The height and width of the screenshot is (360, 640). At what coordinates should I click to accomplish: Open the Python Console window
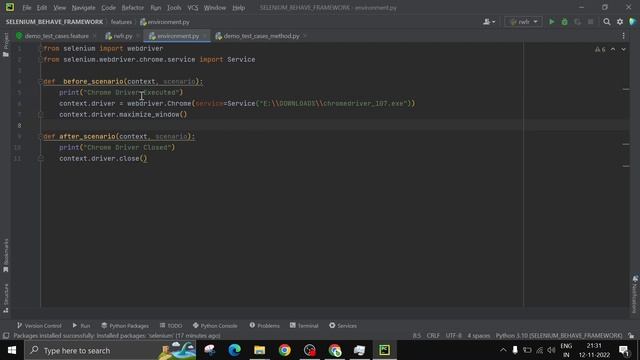point(215,326)
